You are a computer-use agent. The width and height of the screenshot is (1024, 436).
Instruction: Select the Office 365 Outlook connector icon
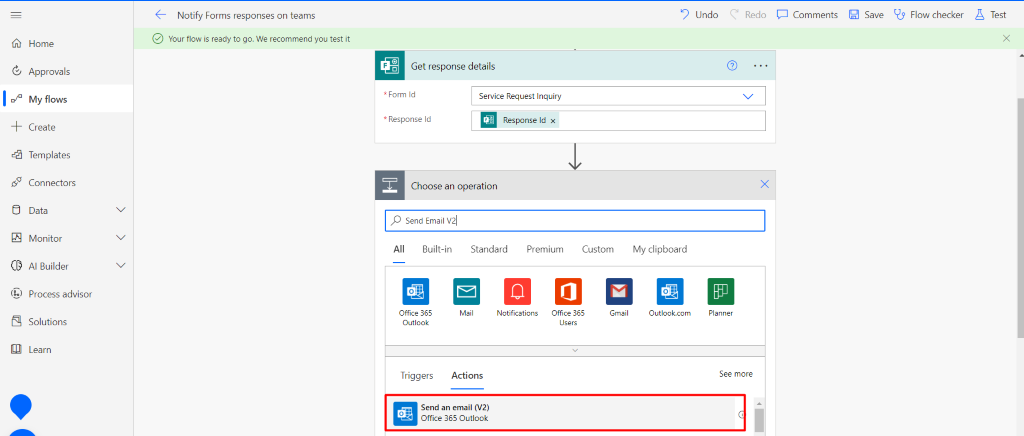[x=415, y=291]
